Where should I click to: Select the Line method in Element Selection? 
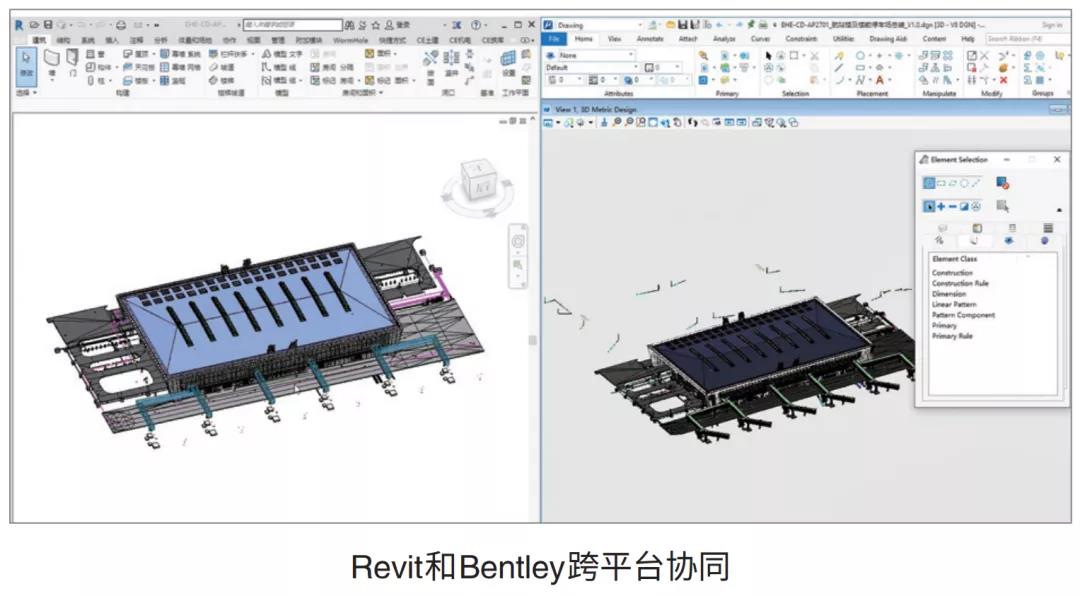click(975, 183)
